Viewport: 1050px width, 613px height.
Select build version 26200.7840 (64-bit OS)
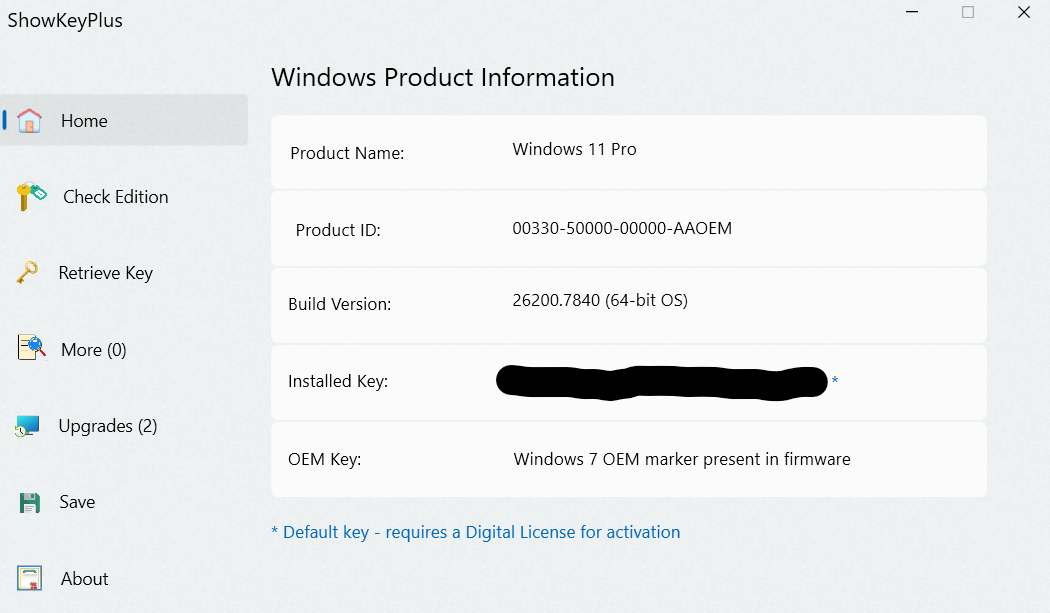(x=600, y=300)
